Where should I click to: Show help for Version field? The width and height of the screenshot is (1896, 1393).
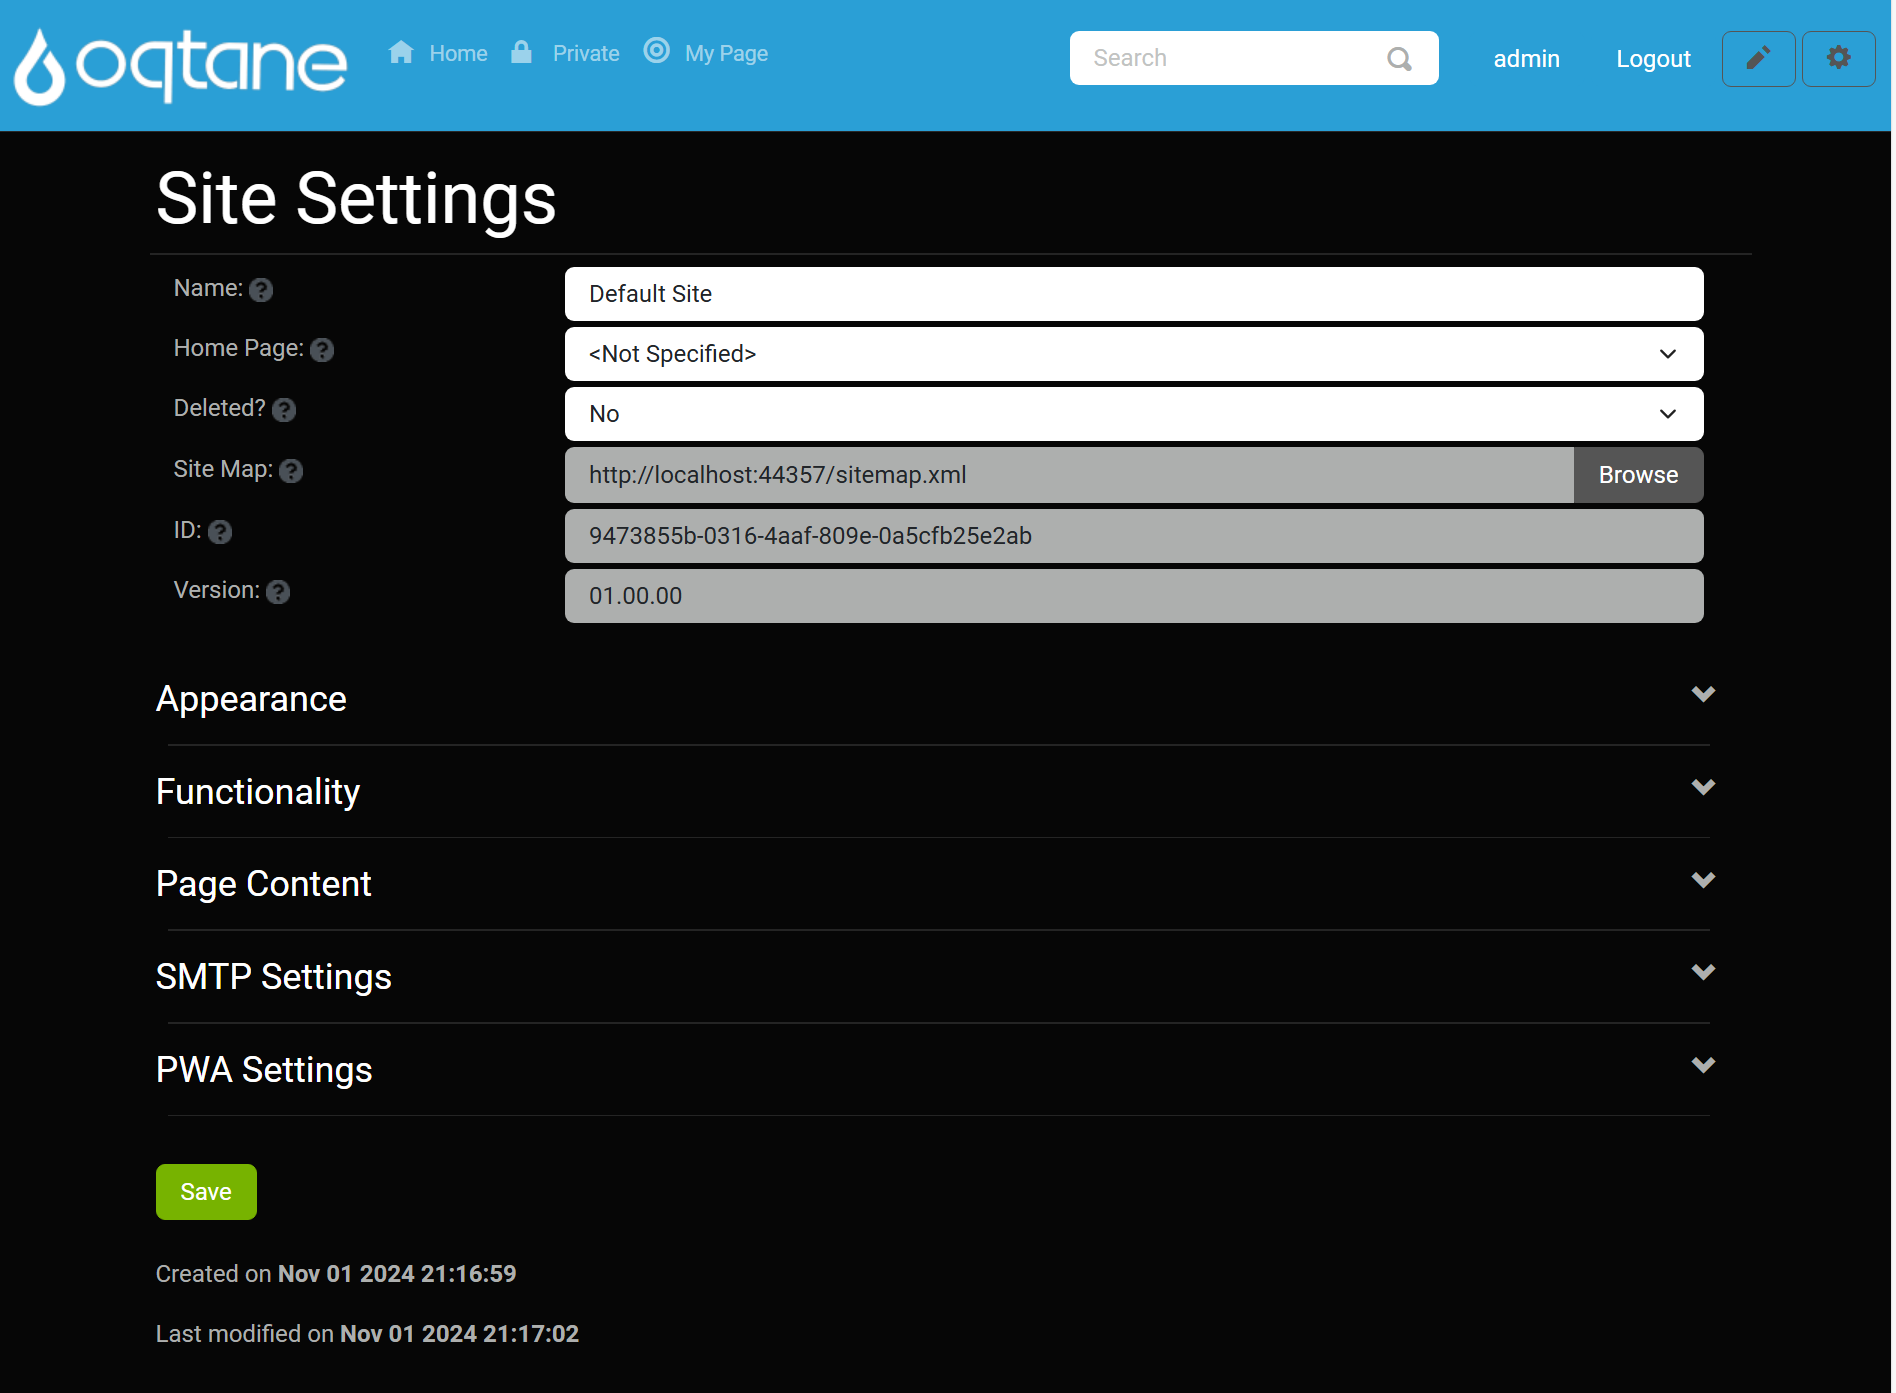tap(278, 592)
